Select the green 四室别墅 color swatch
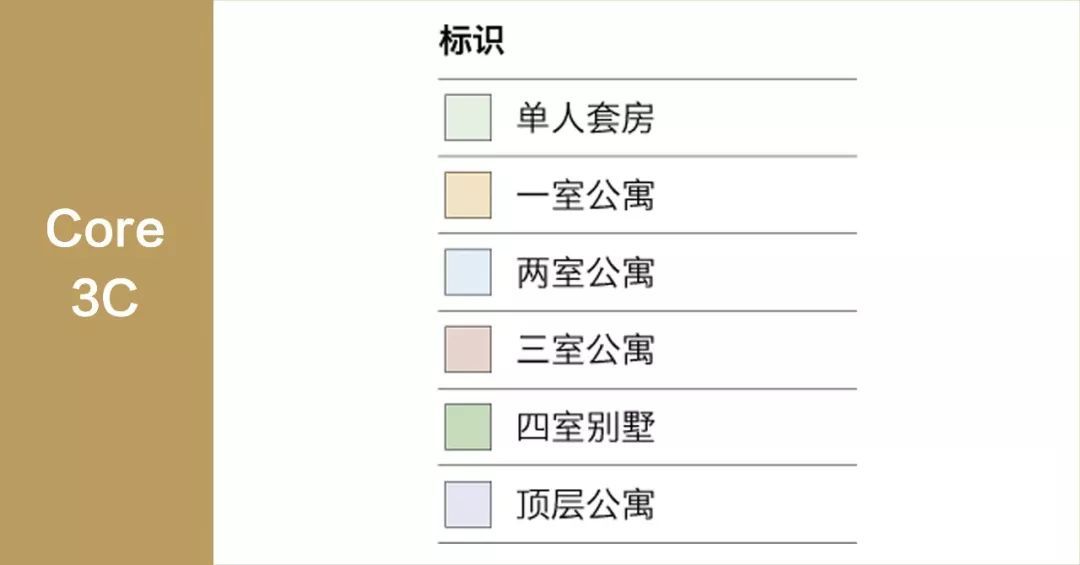1080x565 pixels. pyautogui.click(x=468, y=427)
